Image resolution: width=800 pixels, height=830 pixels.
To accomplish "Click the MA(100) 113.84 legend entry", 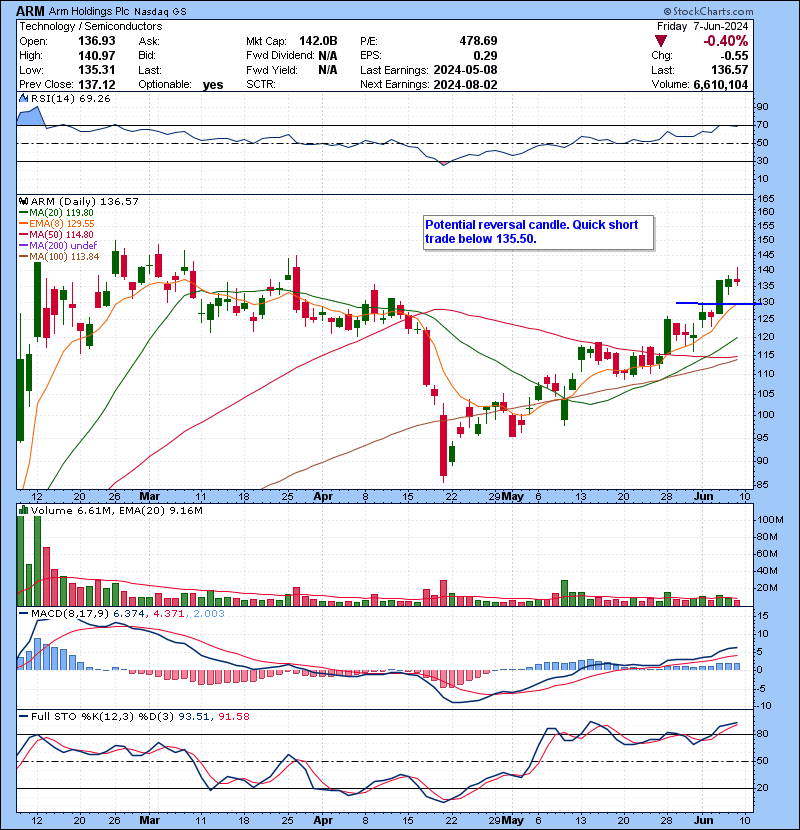I will (59, 257).
